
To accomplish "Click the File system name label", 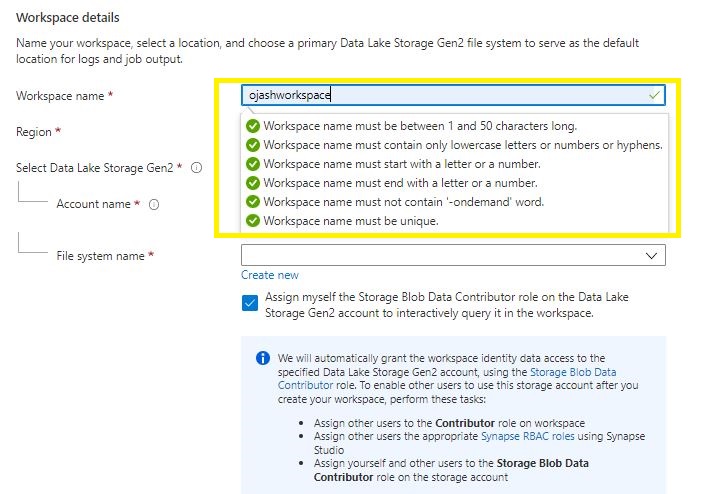I will 100,256.
